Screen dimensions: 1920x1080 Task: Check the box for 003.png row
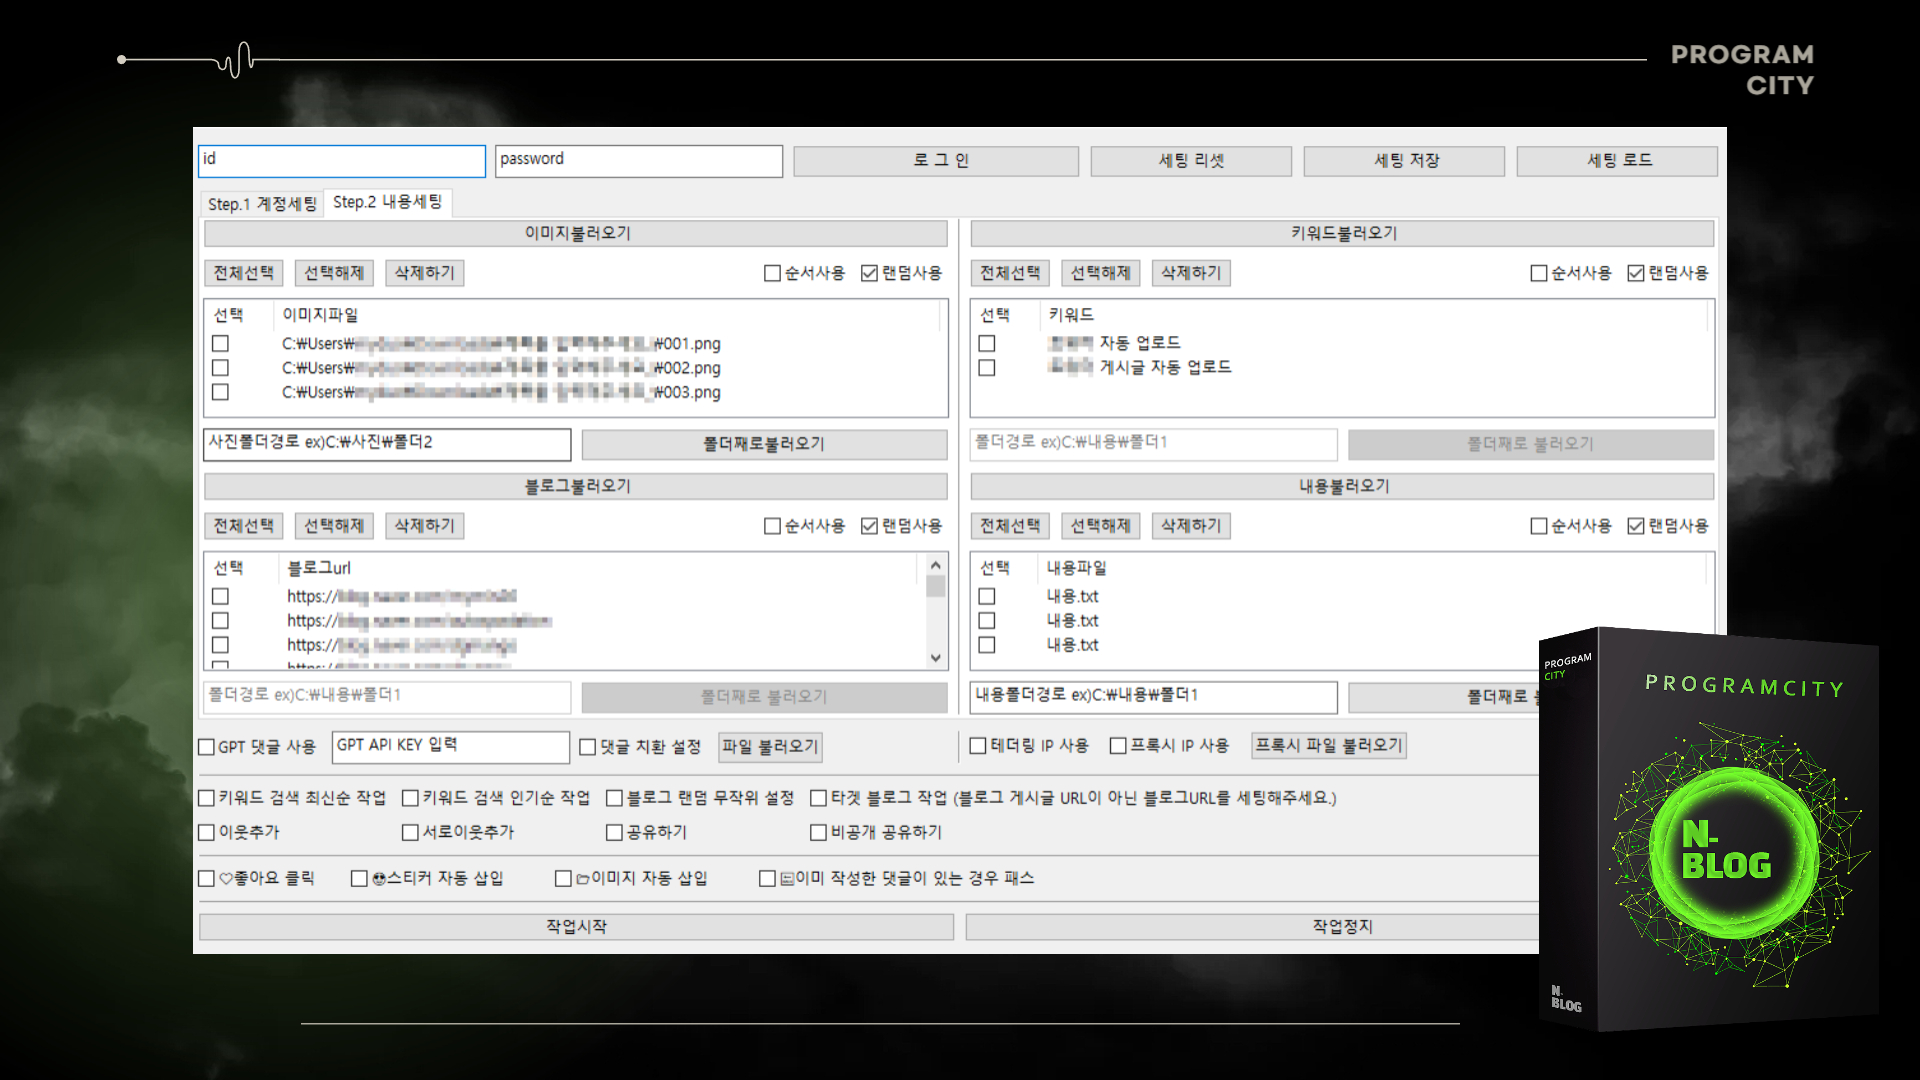(220, 392)
